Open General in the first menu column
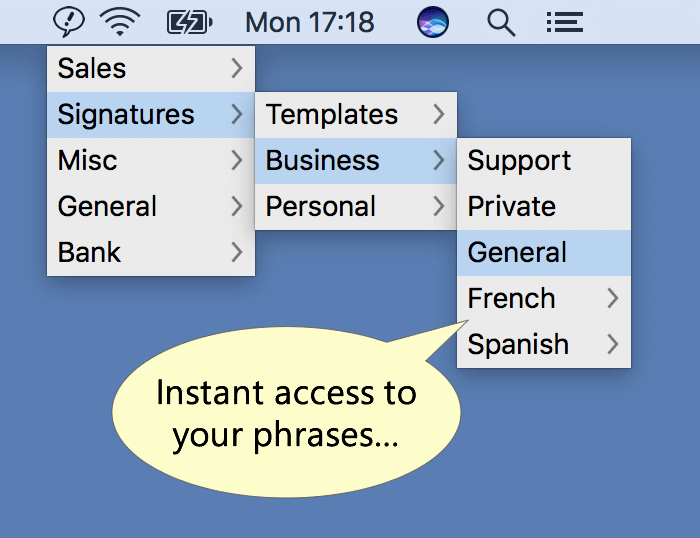Viewport: 700px width, 538px height. [151, 207]
